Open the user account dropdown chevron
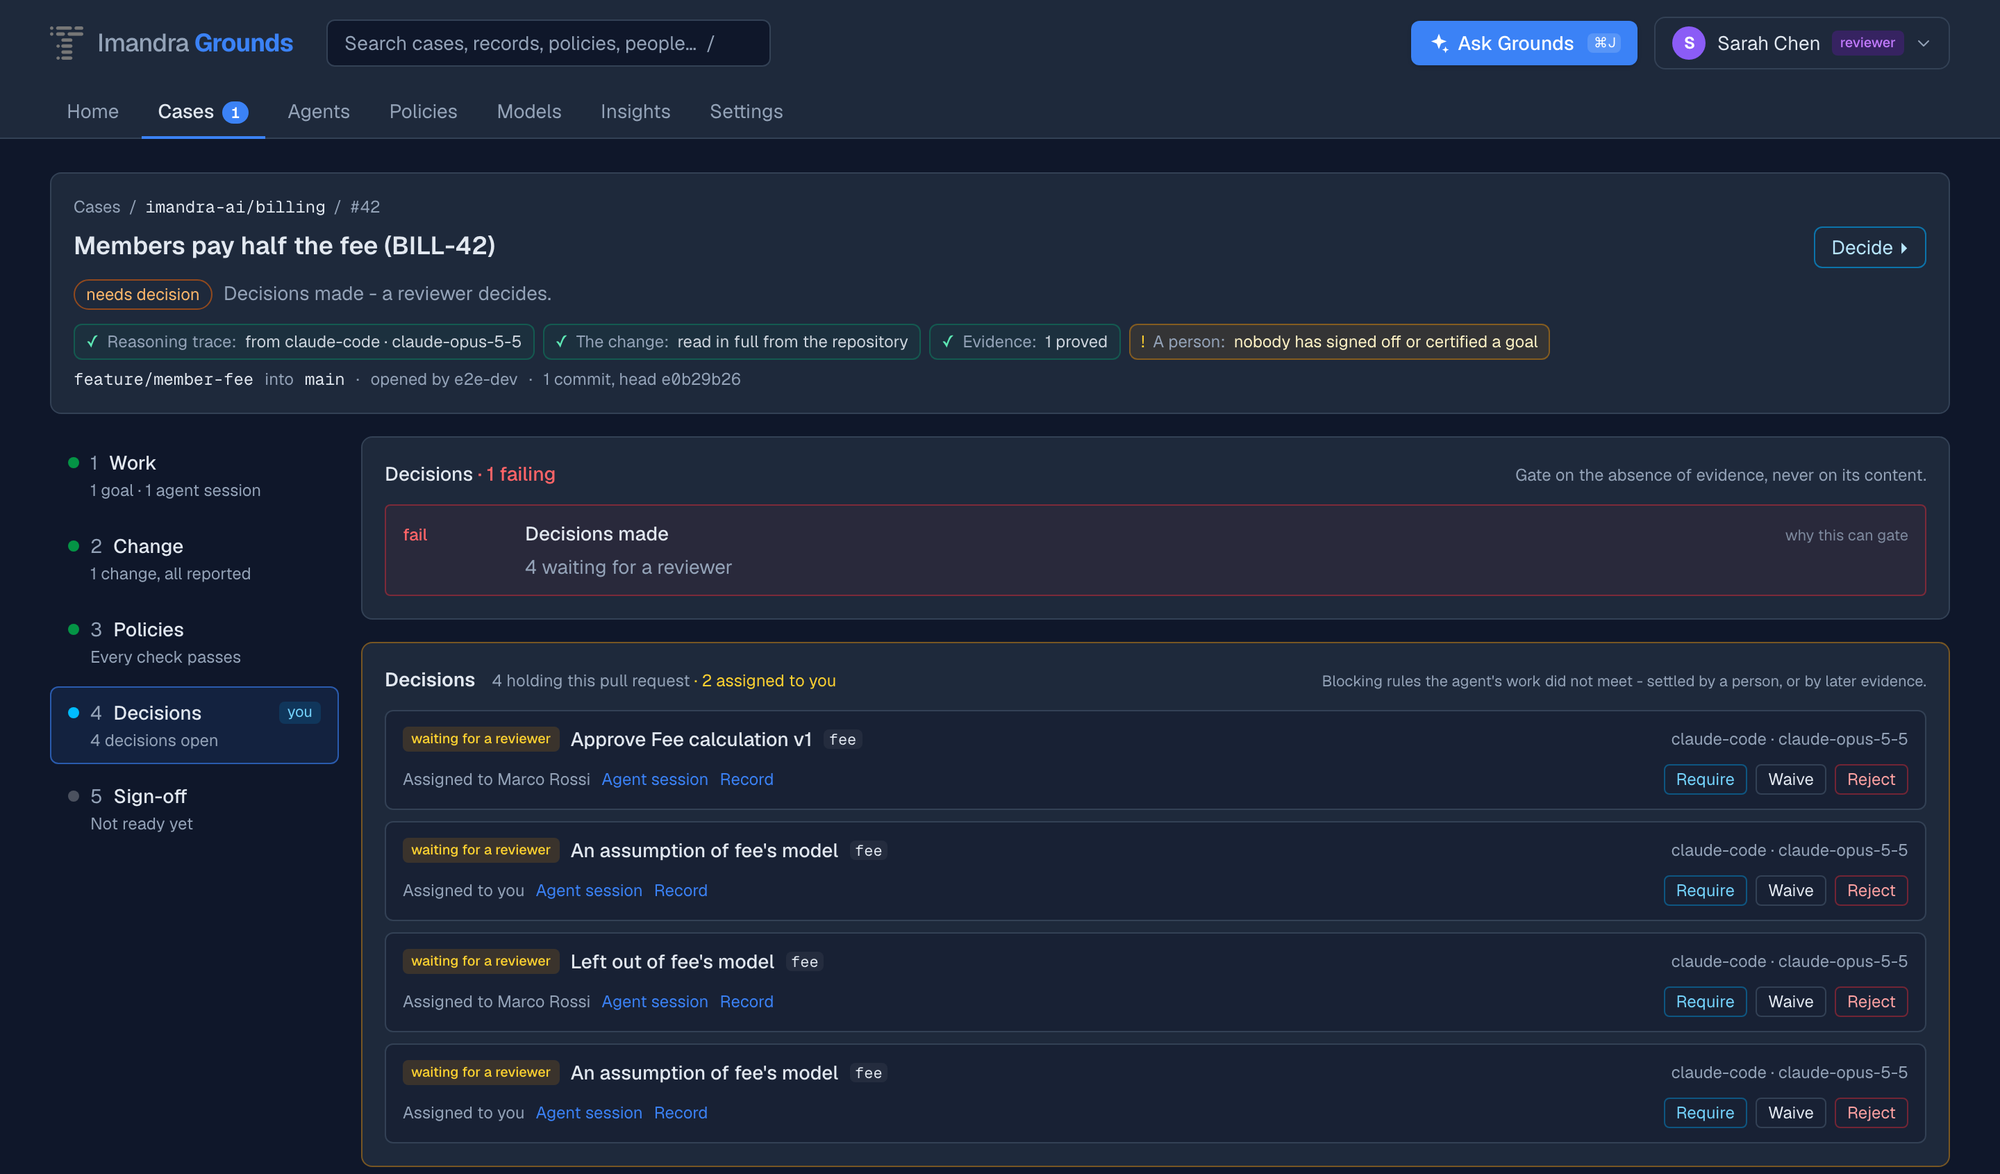Screen dimensions: 2000x1174 click(1923, 43)
